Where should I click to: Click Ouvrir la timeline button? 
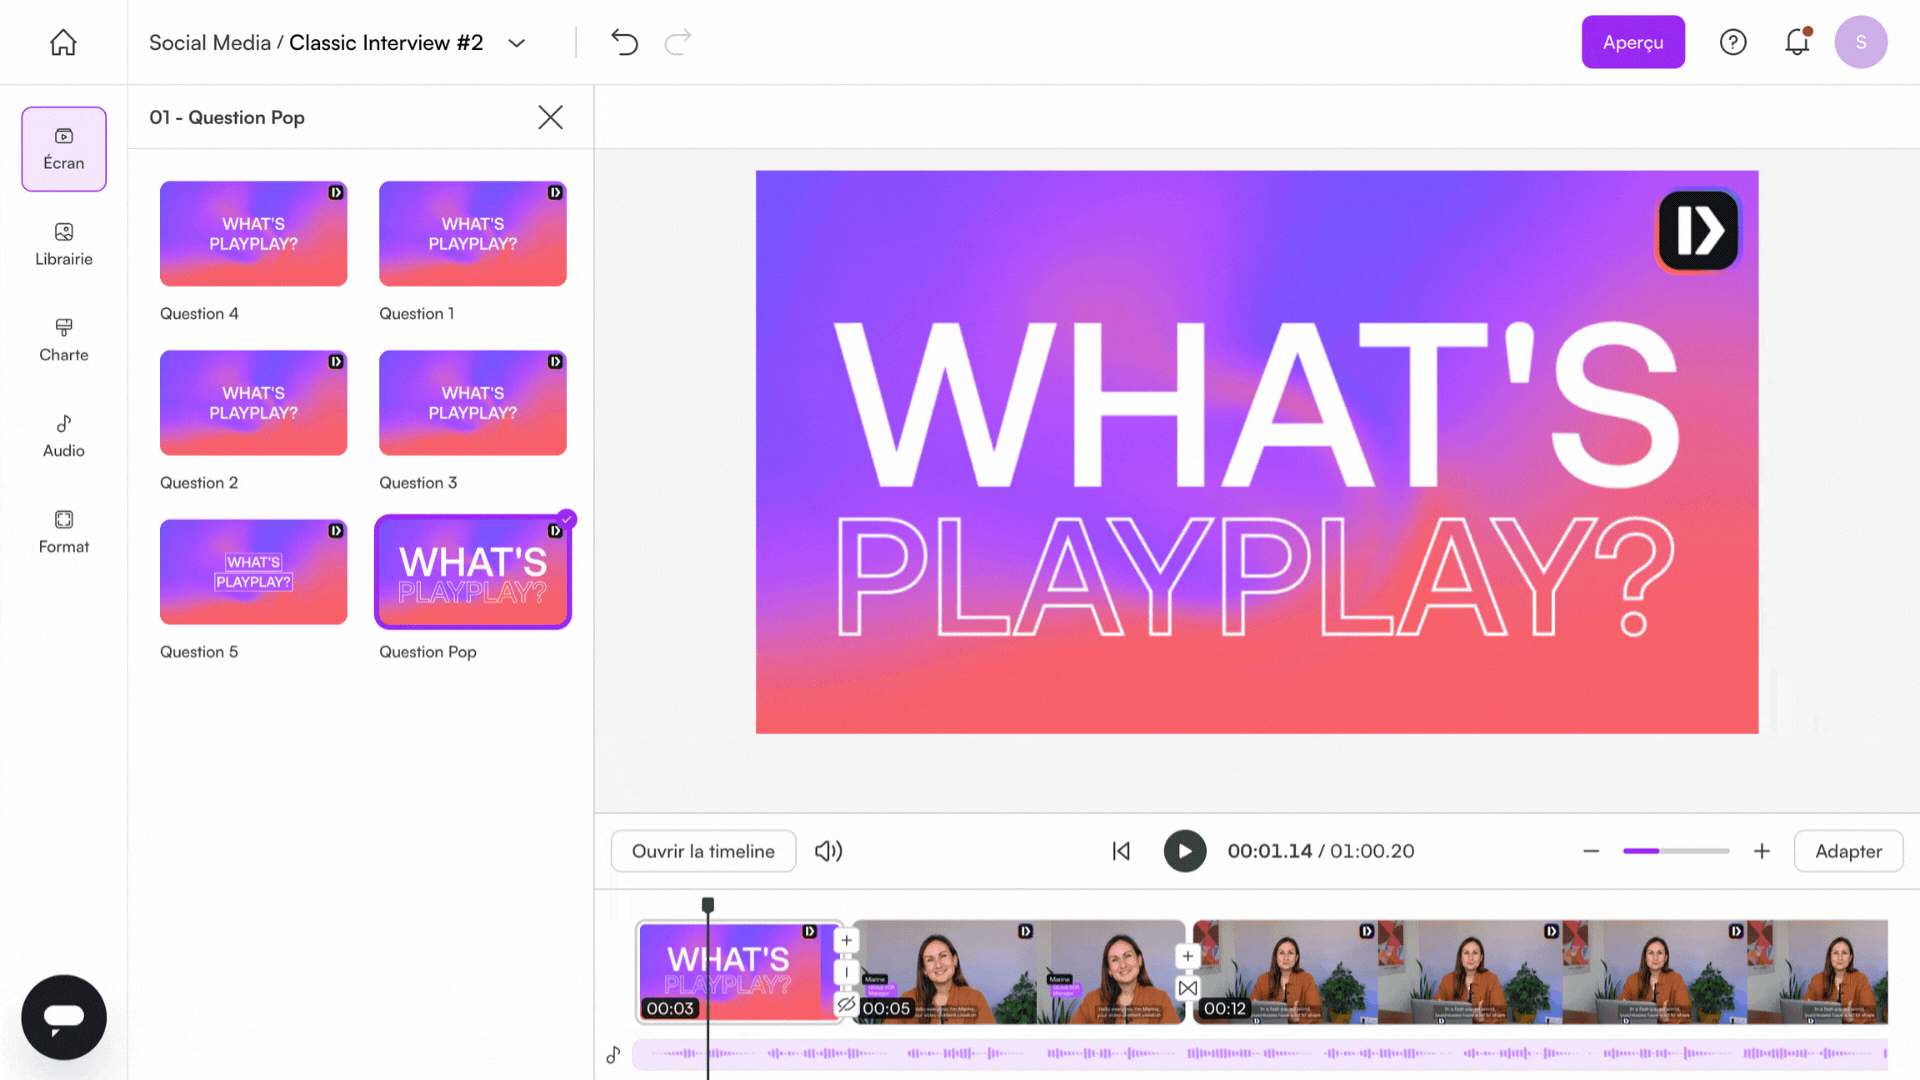click(703, 851)
